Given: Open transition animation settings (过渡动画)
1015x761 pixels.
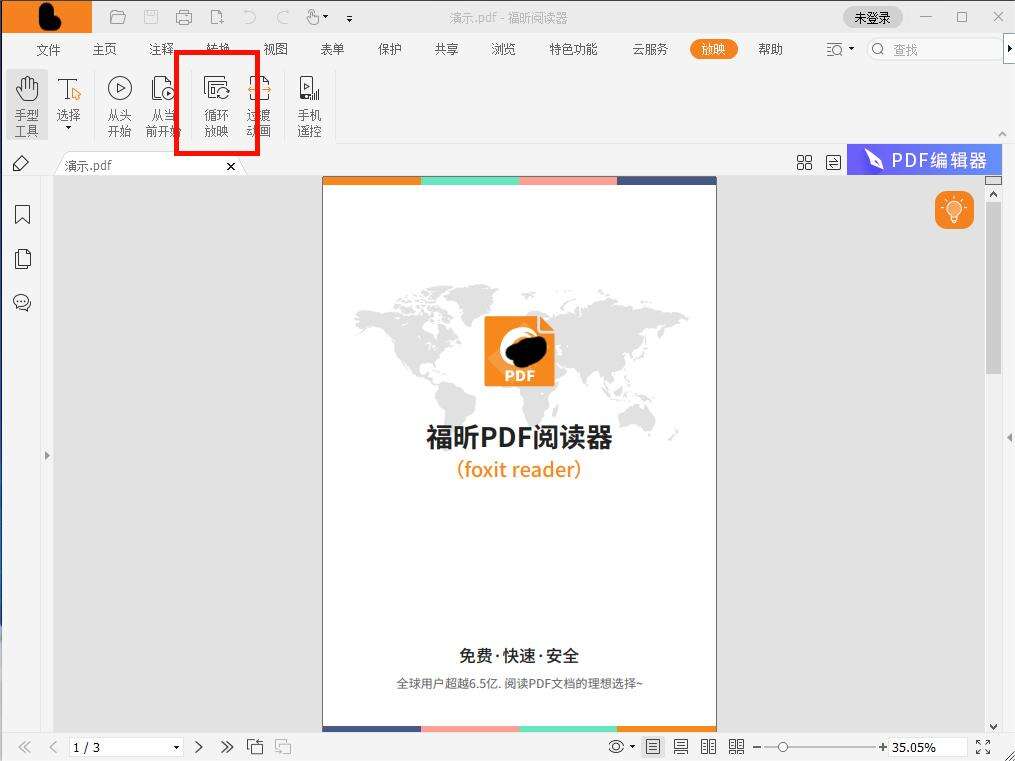Looking at the screenshot, I should 259,103.
